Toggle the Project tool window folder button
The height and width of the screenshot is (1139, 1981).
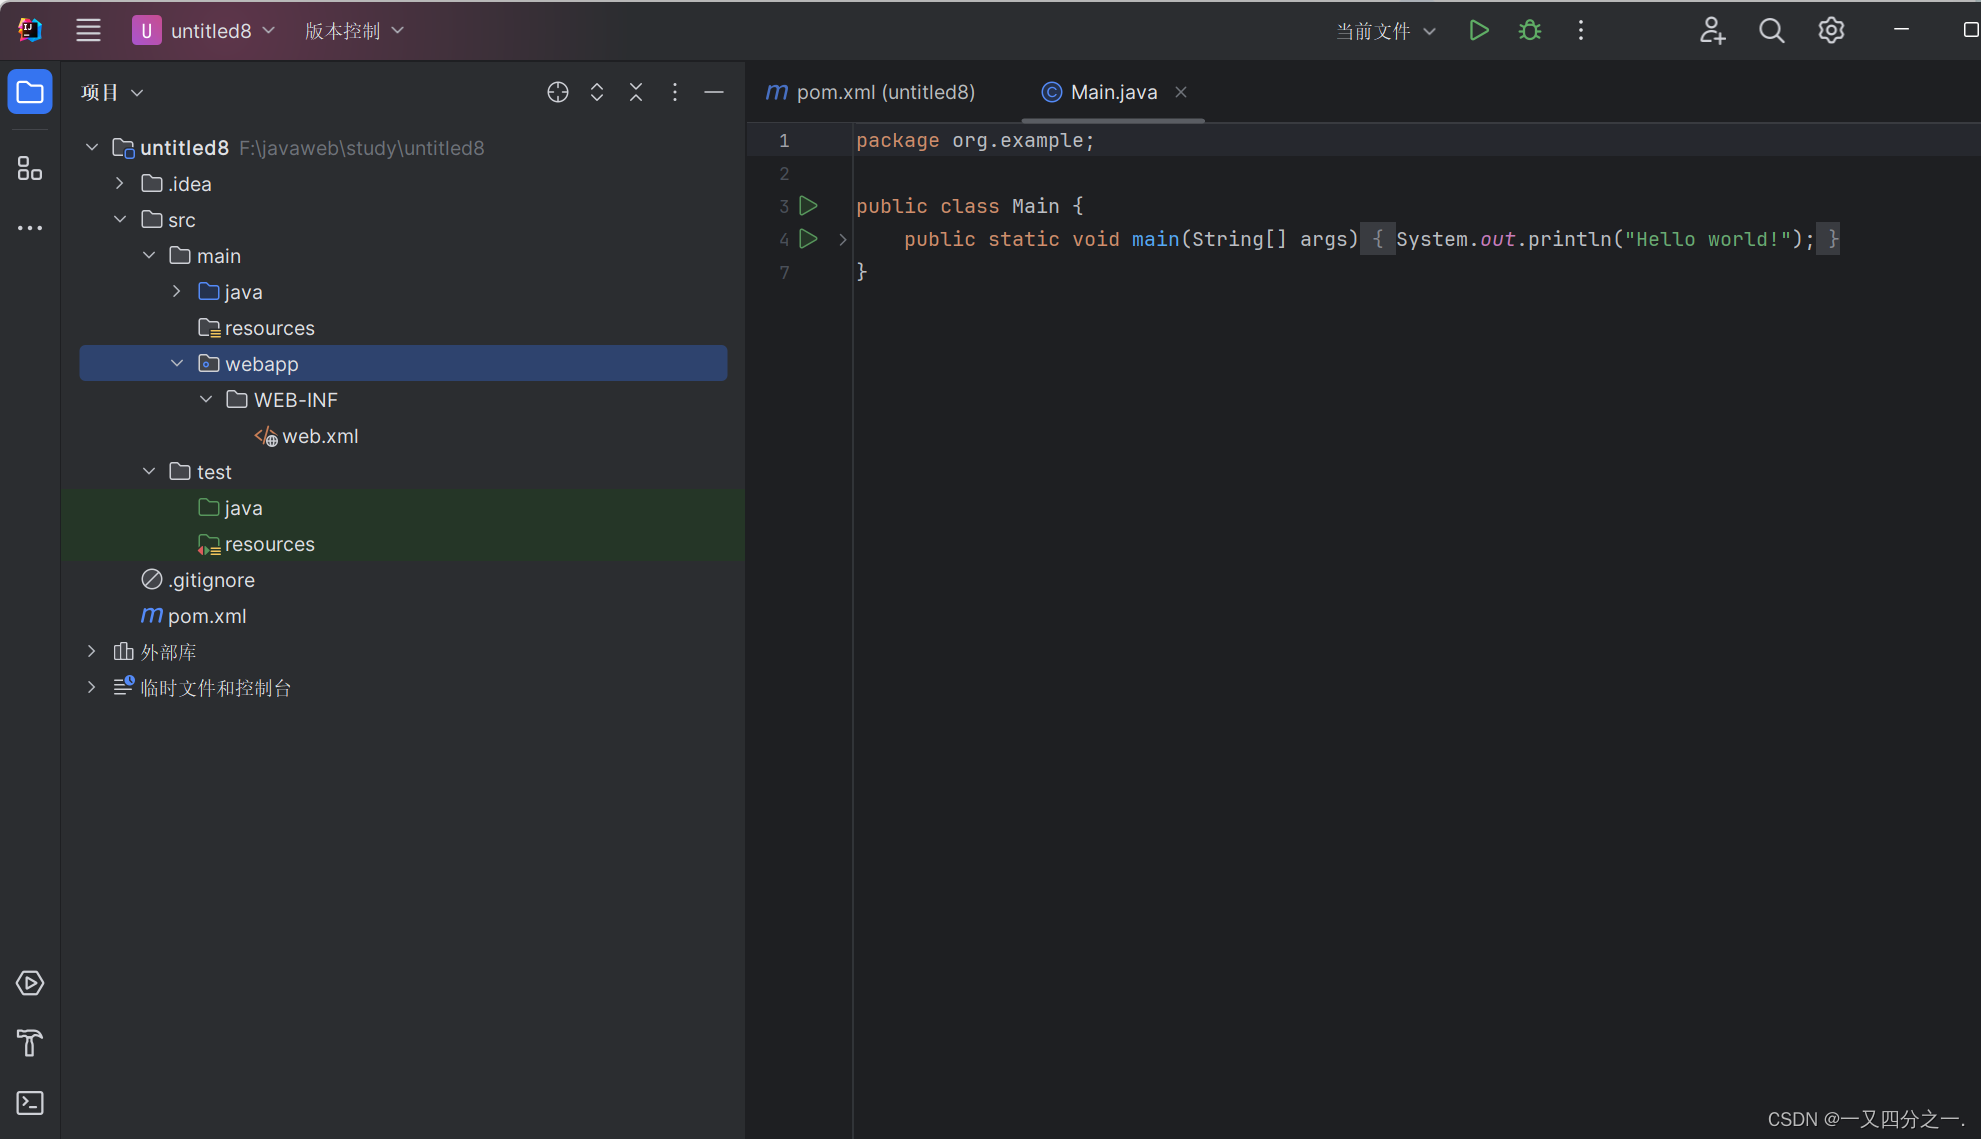click(x=30, y=92)
